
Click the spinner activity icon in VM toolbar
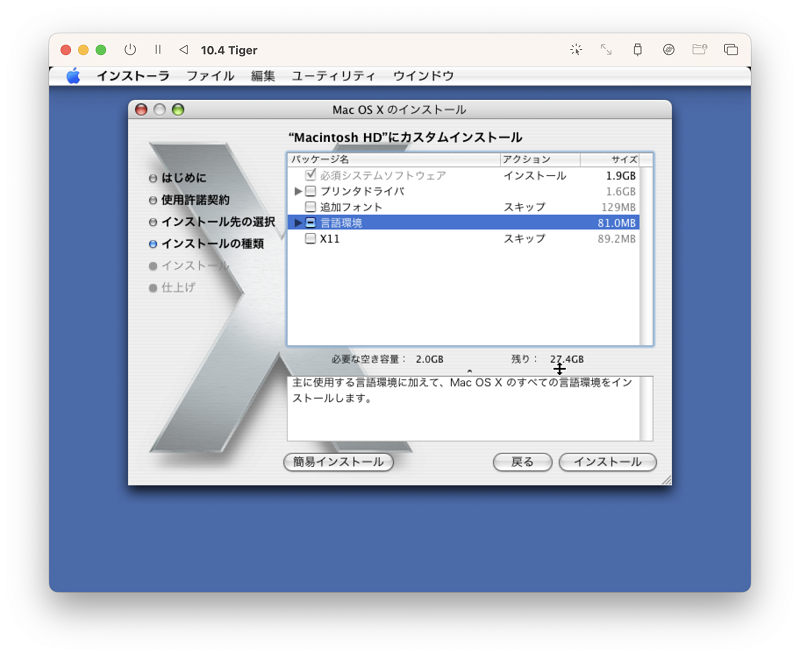[x=576, y=49]
